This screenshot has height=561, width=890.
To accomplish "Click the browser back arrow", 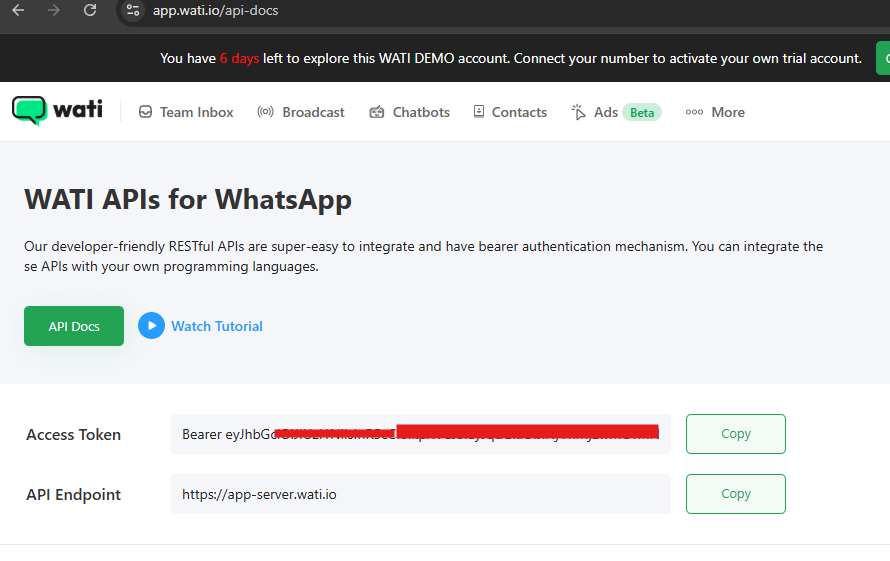I will click(18, 10).
